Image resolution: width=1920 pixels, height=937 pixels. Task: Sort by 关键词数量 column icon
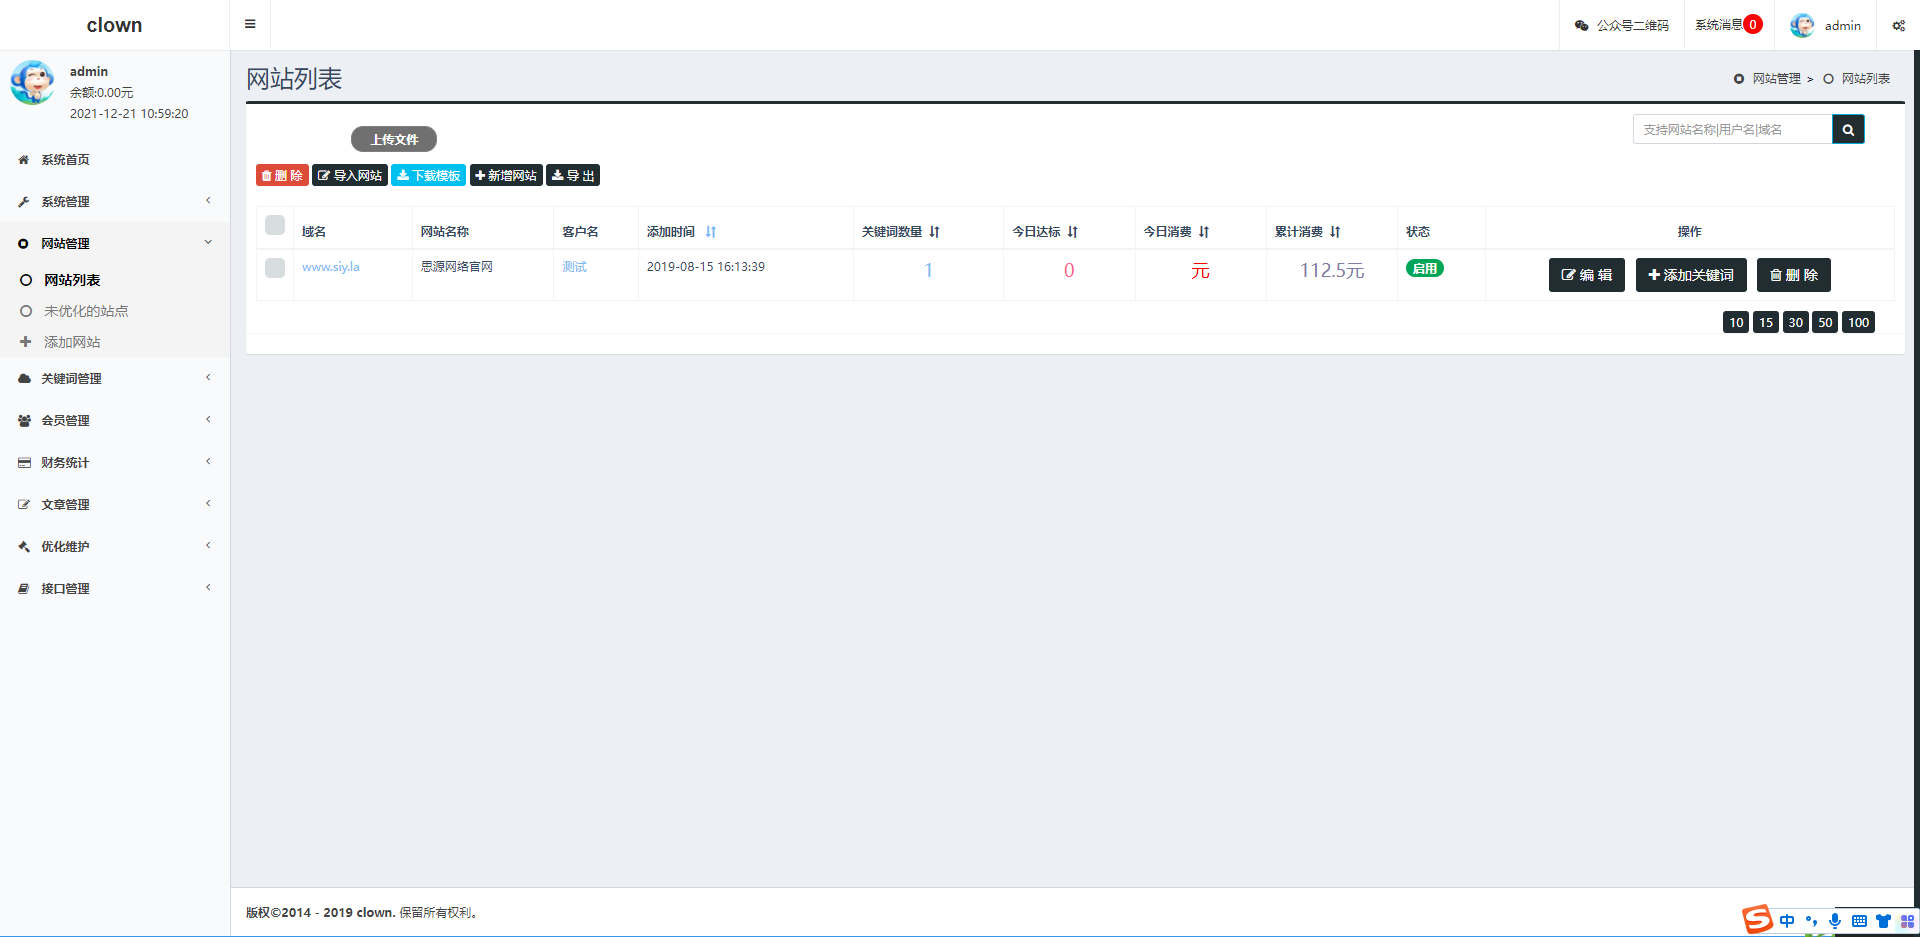tap(934, 232)
